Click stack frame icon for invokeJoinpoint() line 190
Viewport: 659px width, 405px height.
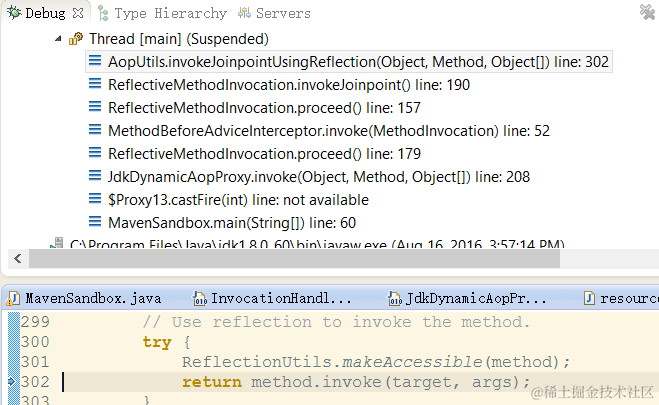pyautogui.click(x=95, y=84)
